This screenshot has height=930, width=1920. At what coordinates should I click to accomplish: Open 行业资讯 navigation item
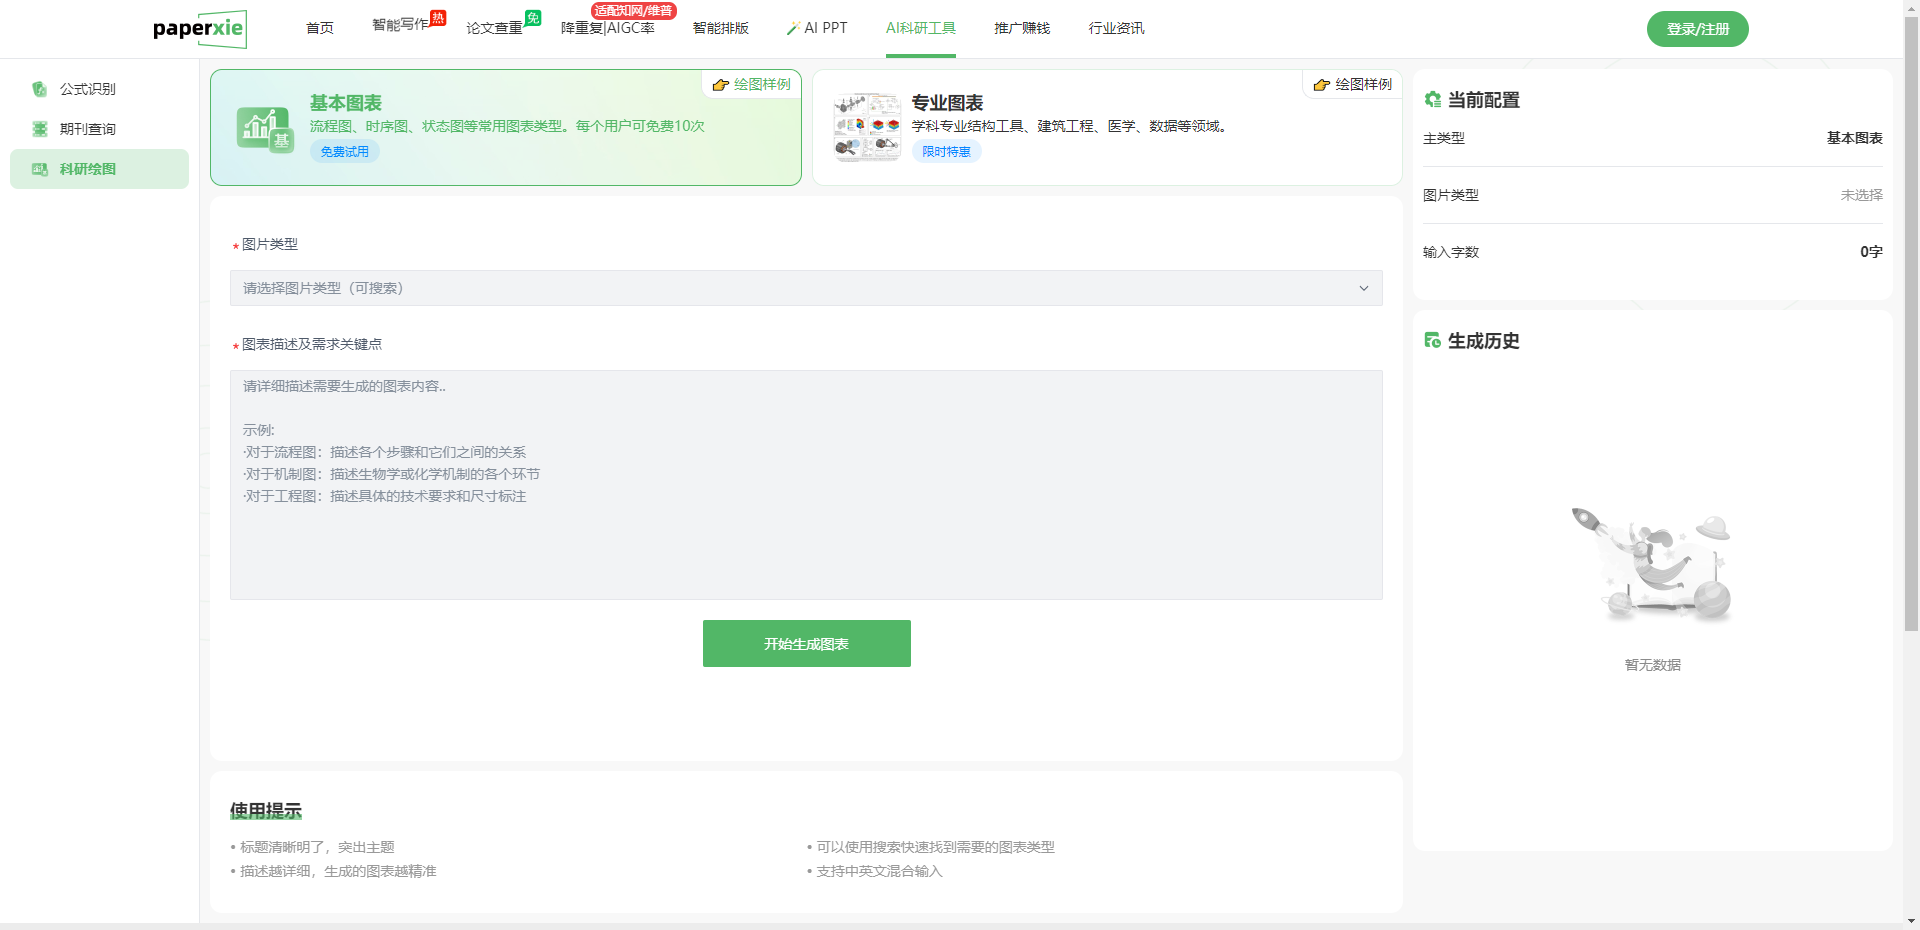coord(1116,28)
